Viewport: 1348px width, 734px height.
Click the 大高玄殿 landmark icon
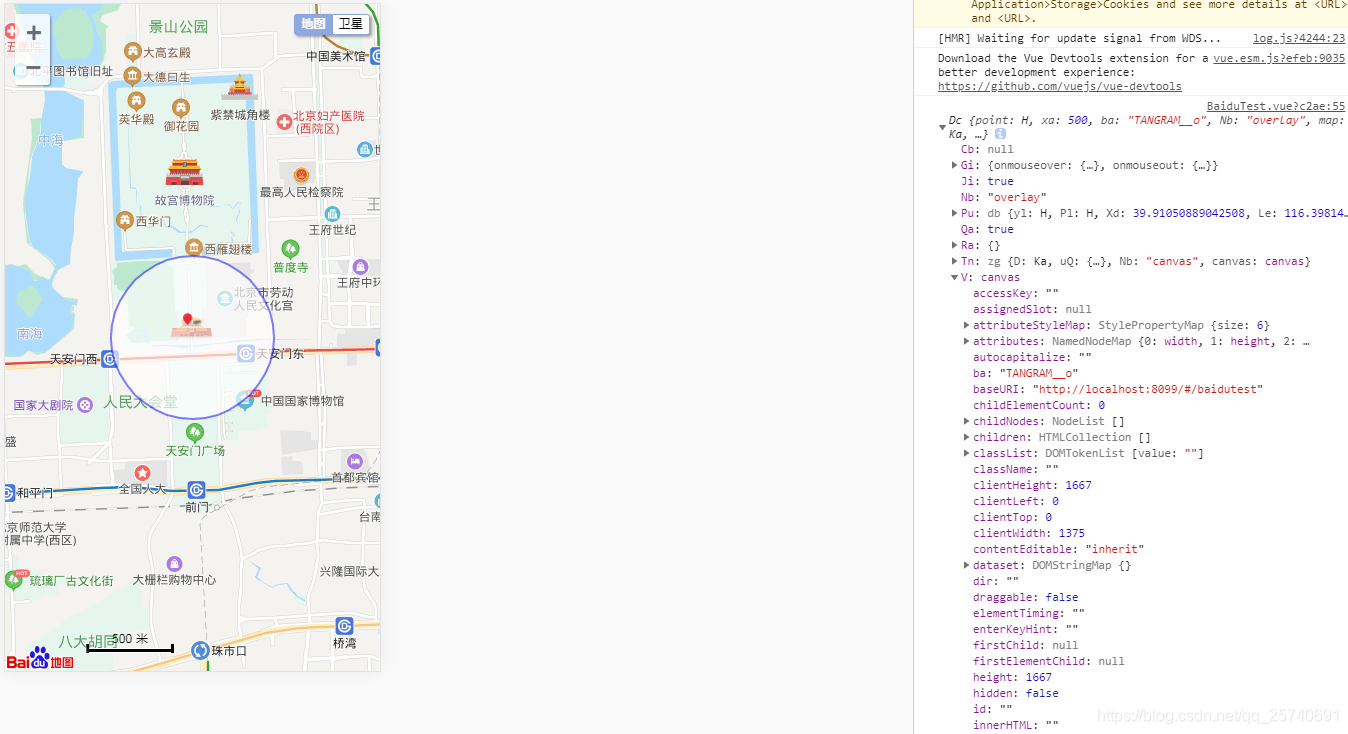pyautogui.click(x=132, y=51)
